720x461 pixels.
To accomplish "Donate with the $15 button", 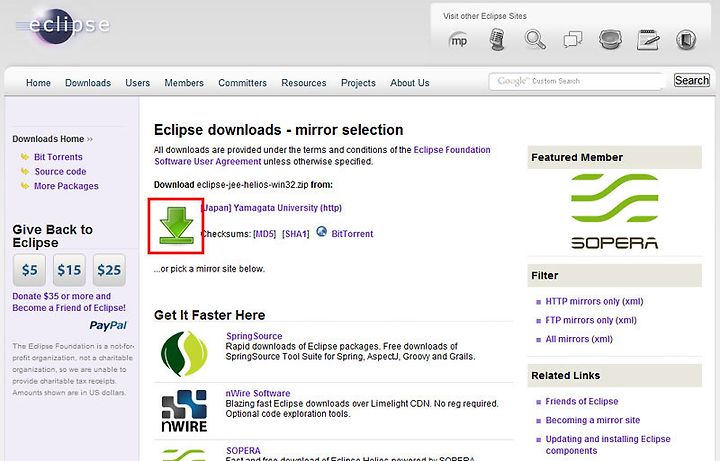I will point(69,270).
